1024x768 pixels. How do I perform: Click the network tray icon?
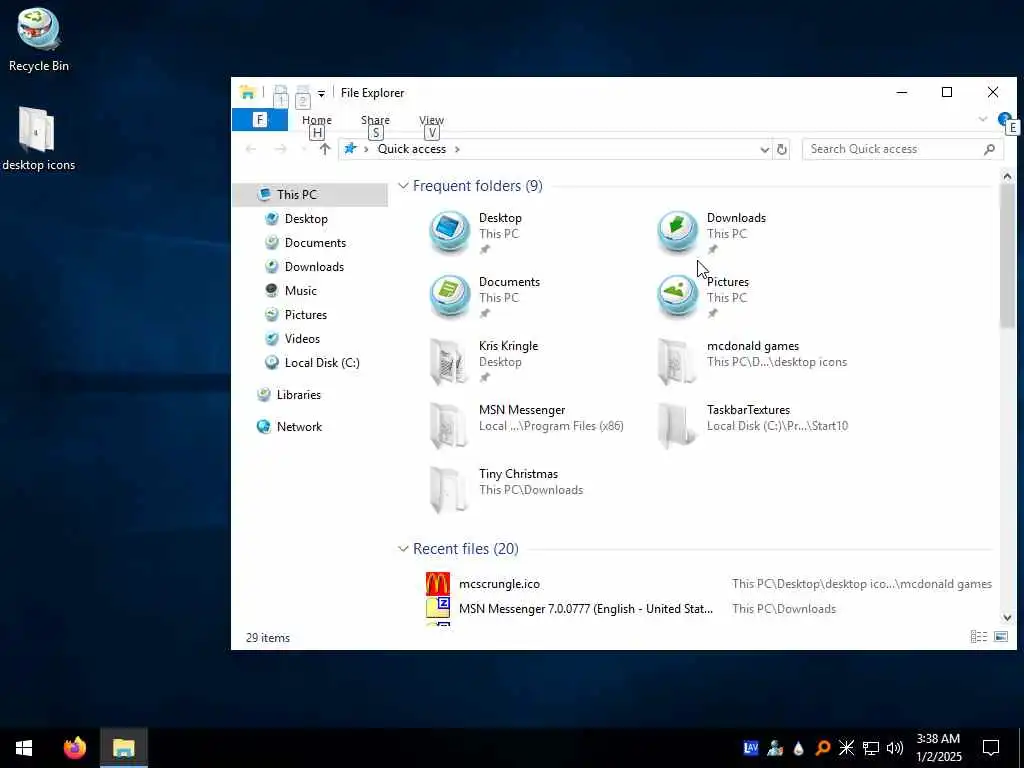pyautogui.click(x=871, y=748)
